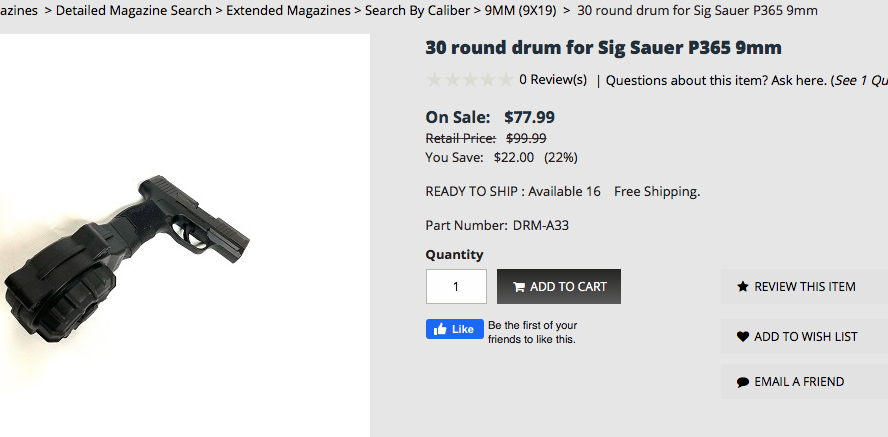
Task: Click the REVIEW THIS ITEM text
Action: point(805,287)
